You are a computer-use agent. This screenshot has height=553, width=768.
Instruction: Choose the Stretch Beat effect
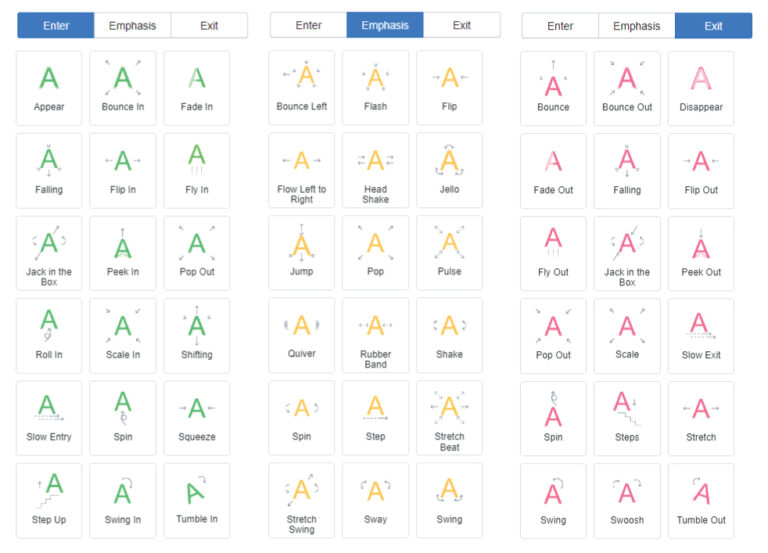[x=449, y=417]
